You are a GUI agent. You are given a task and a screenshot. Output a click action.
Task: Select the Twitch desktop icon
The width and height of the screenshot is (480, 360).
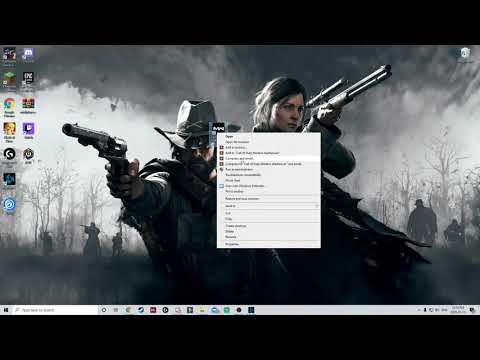tap(28, 131)
